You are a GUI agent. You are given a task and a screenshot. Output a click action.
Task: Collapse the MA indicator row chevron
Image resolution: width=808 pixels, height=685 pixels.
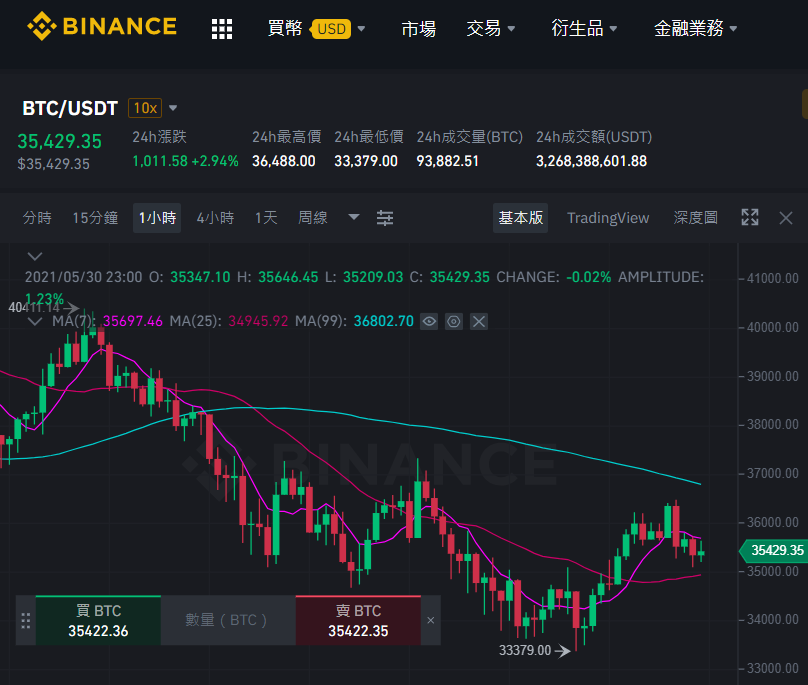(35, 322)
